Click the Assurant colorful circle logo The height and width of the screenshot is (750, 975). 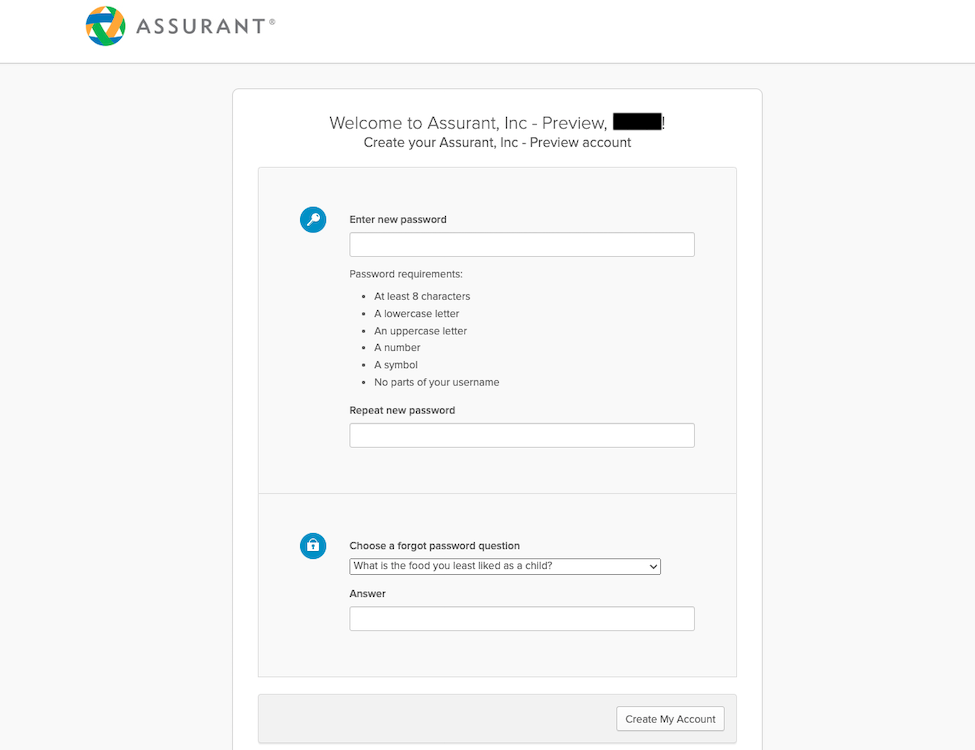coord(106,26)
